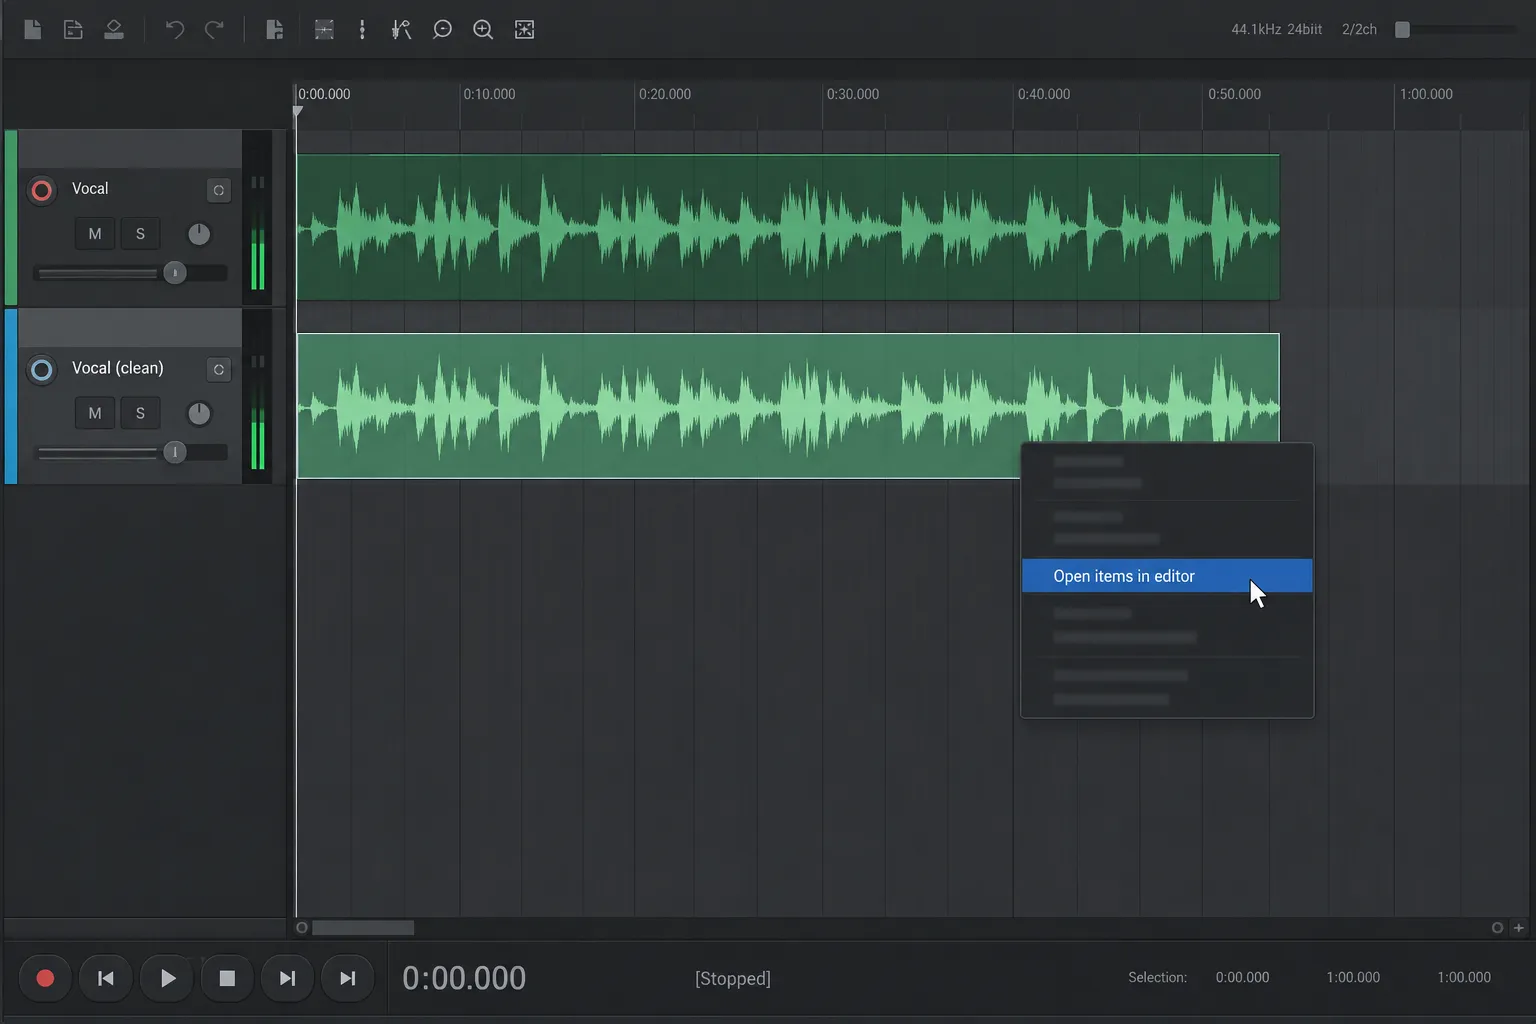Arm the Vocal track for recording
The width and height of the screenshot is (1536, 1024).
(x=41, y=190)
